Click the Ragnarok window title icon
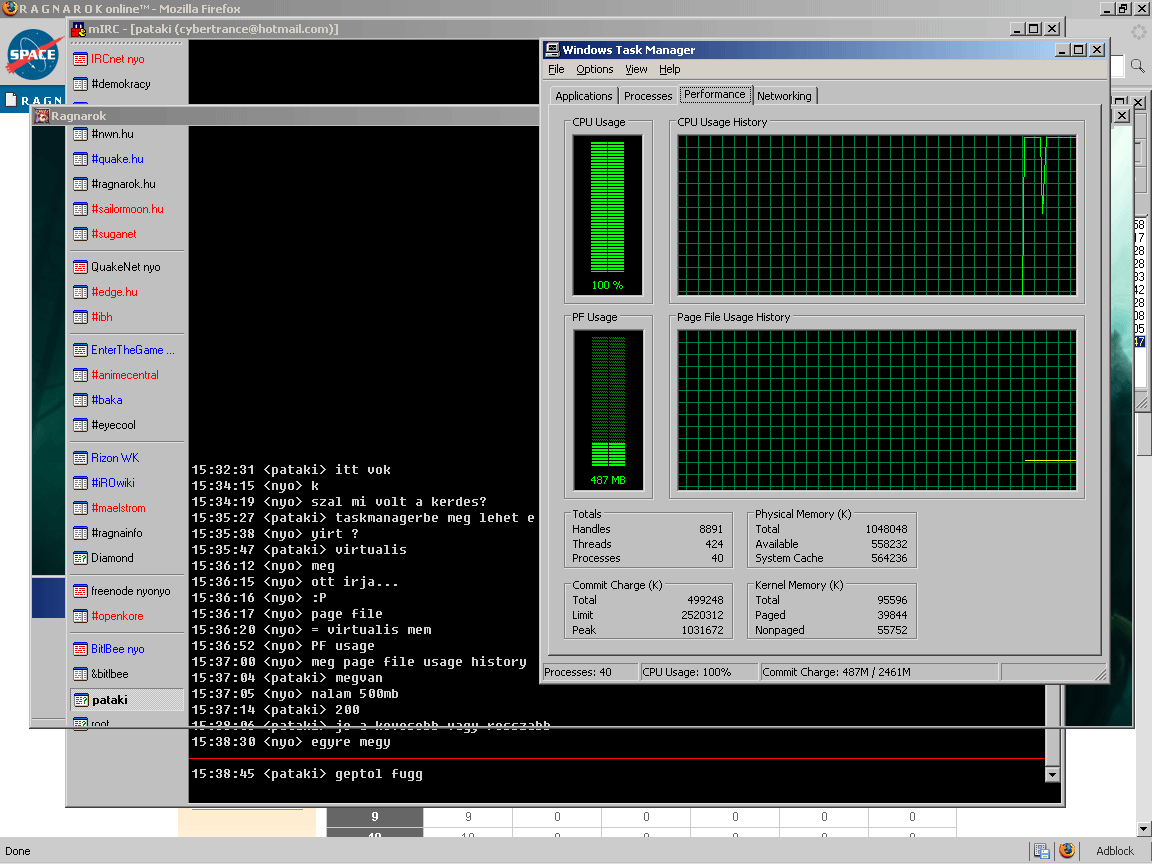The width and height of the screenshot is (1152, 864). point(42,116)
